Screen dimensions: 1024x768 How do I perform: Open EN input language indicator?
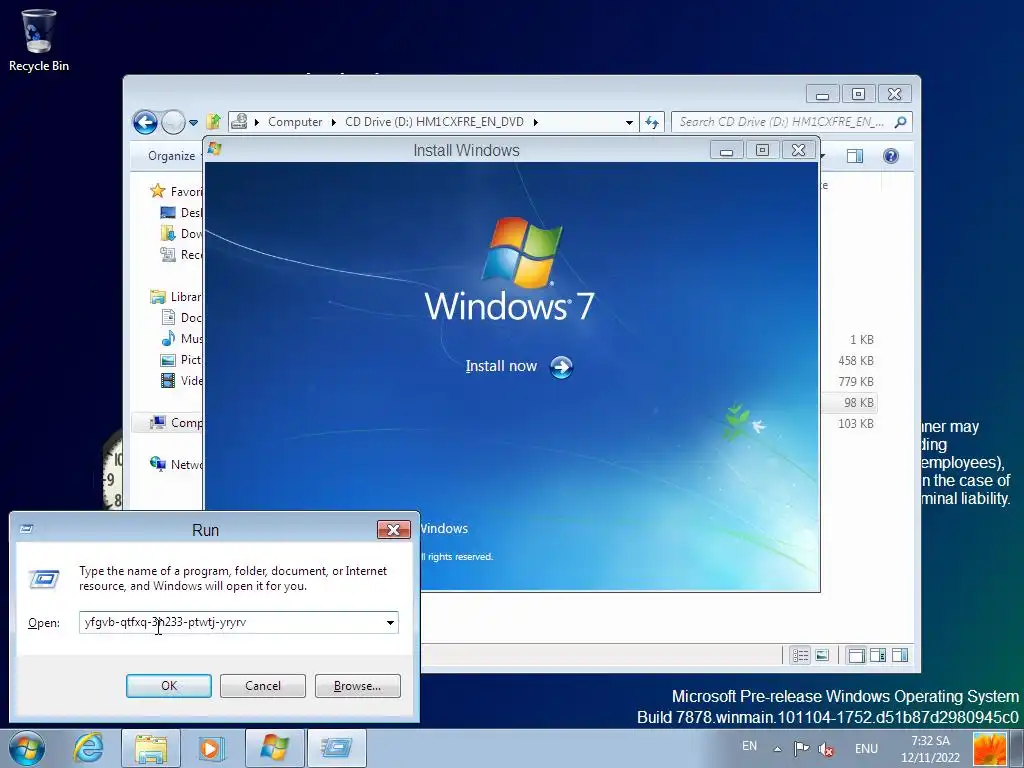[749, 746]
